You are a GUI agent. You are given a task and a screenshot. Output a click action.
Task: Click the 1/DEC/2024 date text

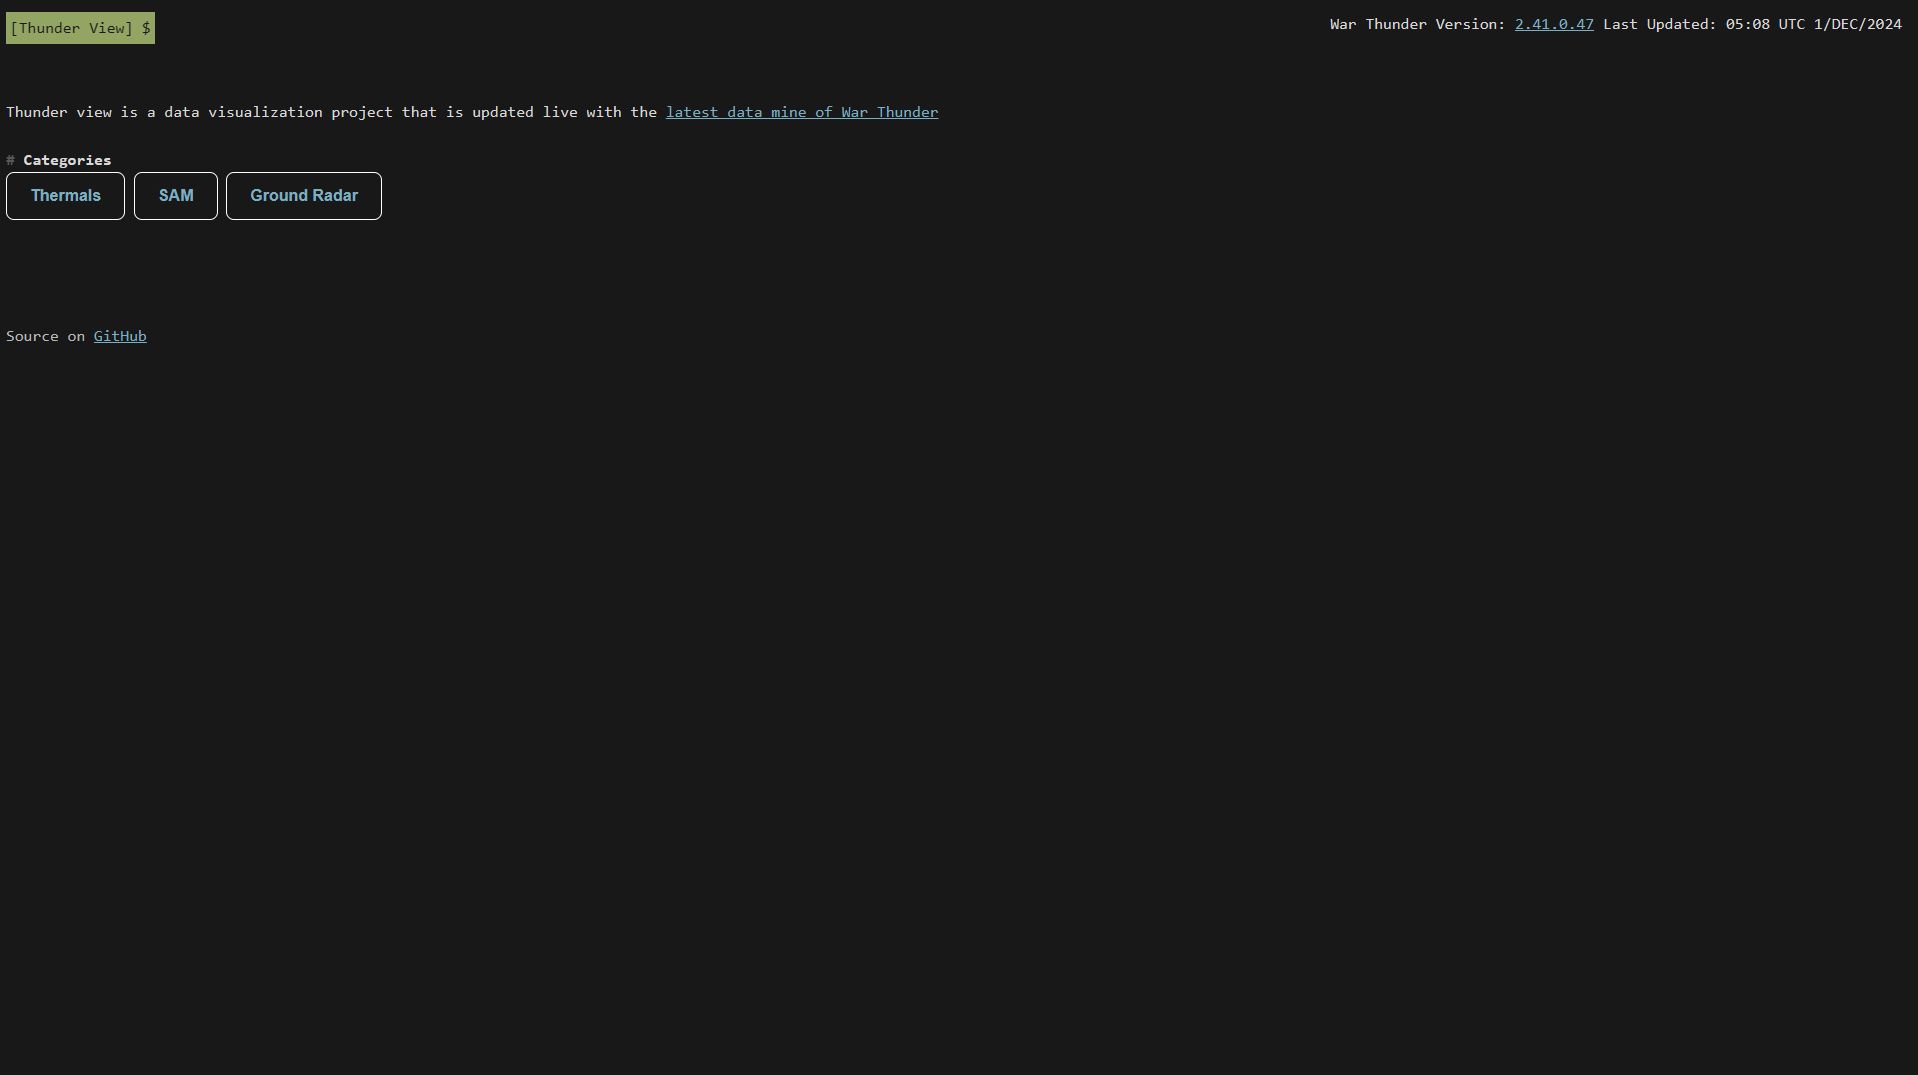point(1857,24)
